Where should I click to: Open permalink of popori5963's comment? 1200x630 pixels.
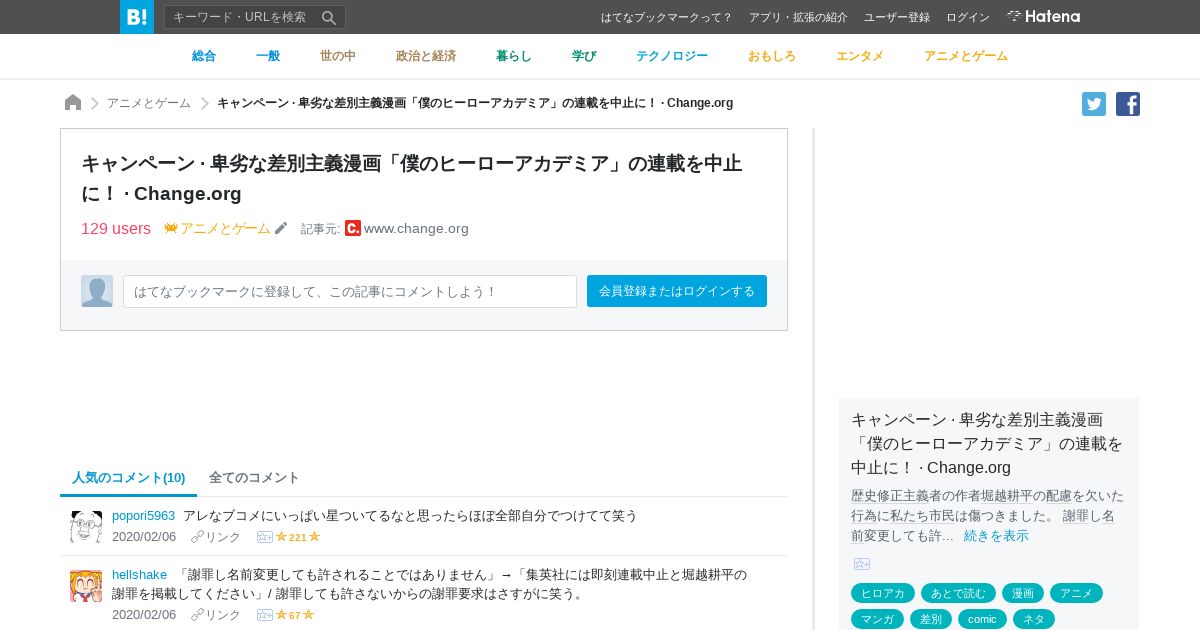216,537
